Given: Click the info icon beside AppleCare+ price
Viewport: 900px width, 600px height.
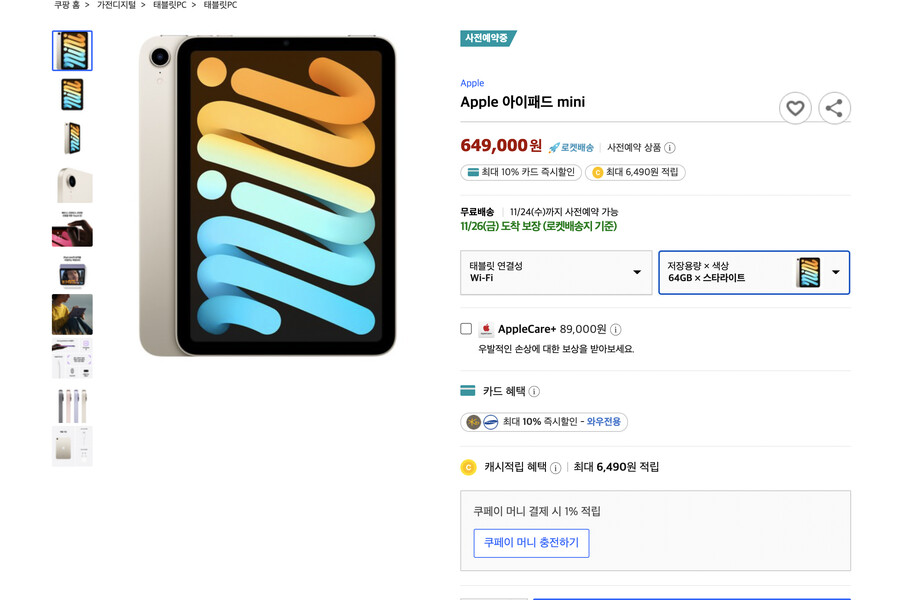Looking at the screenshot, I should 616,328.
